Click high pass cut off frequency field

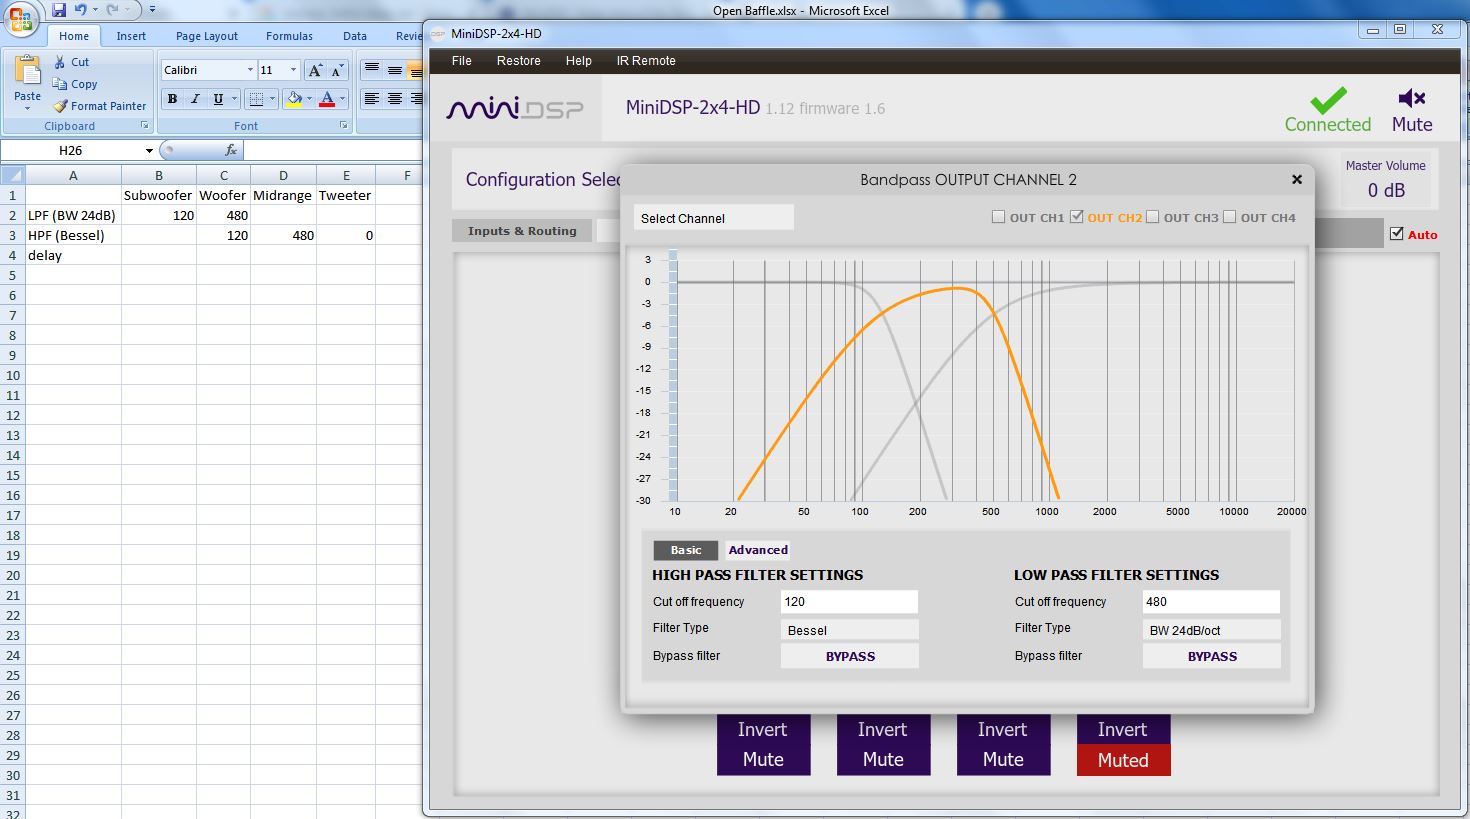coord(849,602)
